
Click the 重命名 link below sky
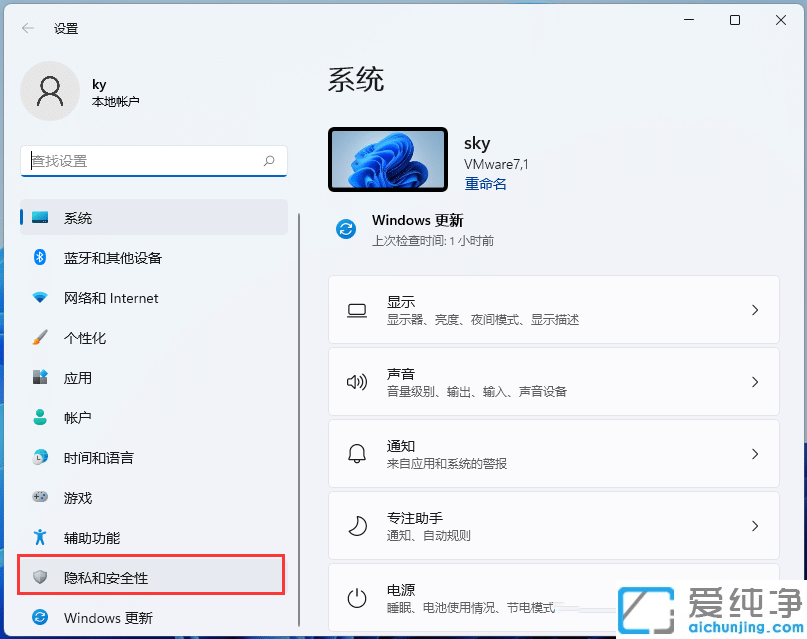(x=485, y=184)
